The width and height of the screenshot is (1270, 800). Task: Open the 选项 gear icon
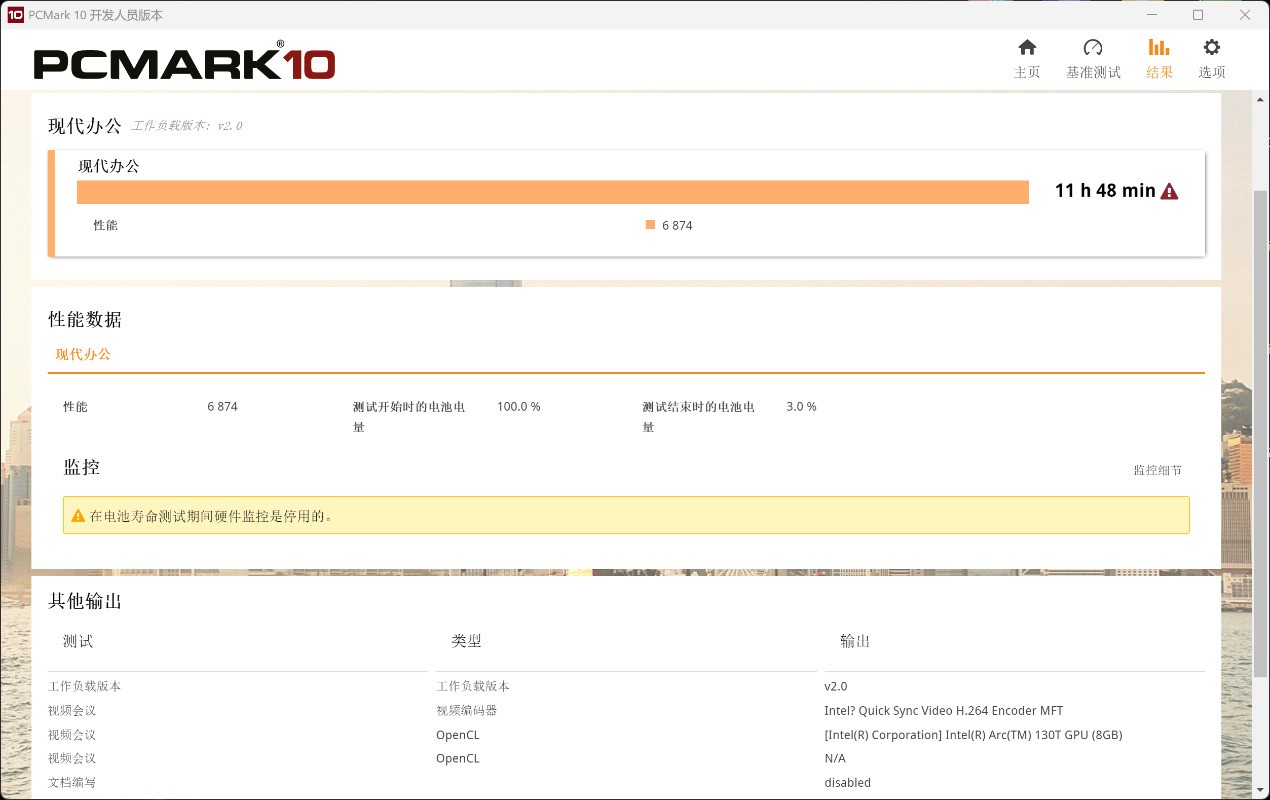(1212, 47)
